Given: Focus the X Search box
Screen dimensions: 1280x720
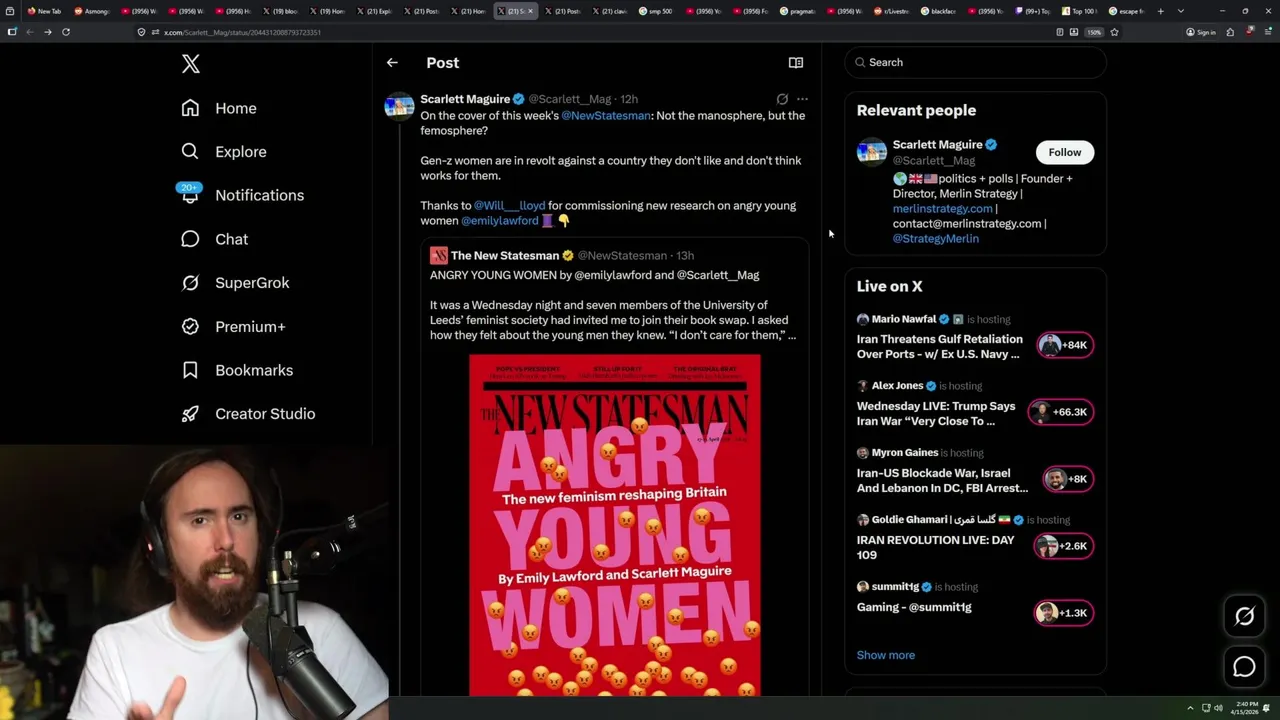Looking at the screenshot, I should (x=976, y=62).
